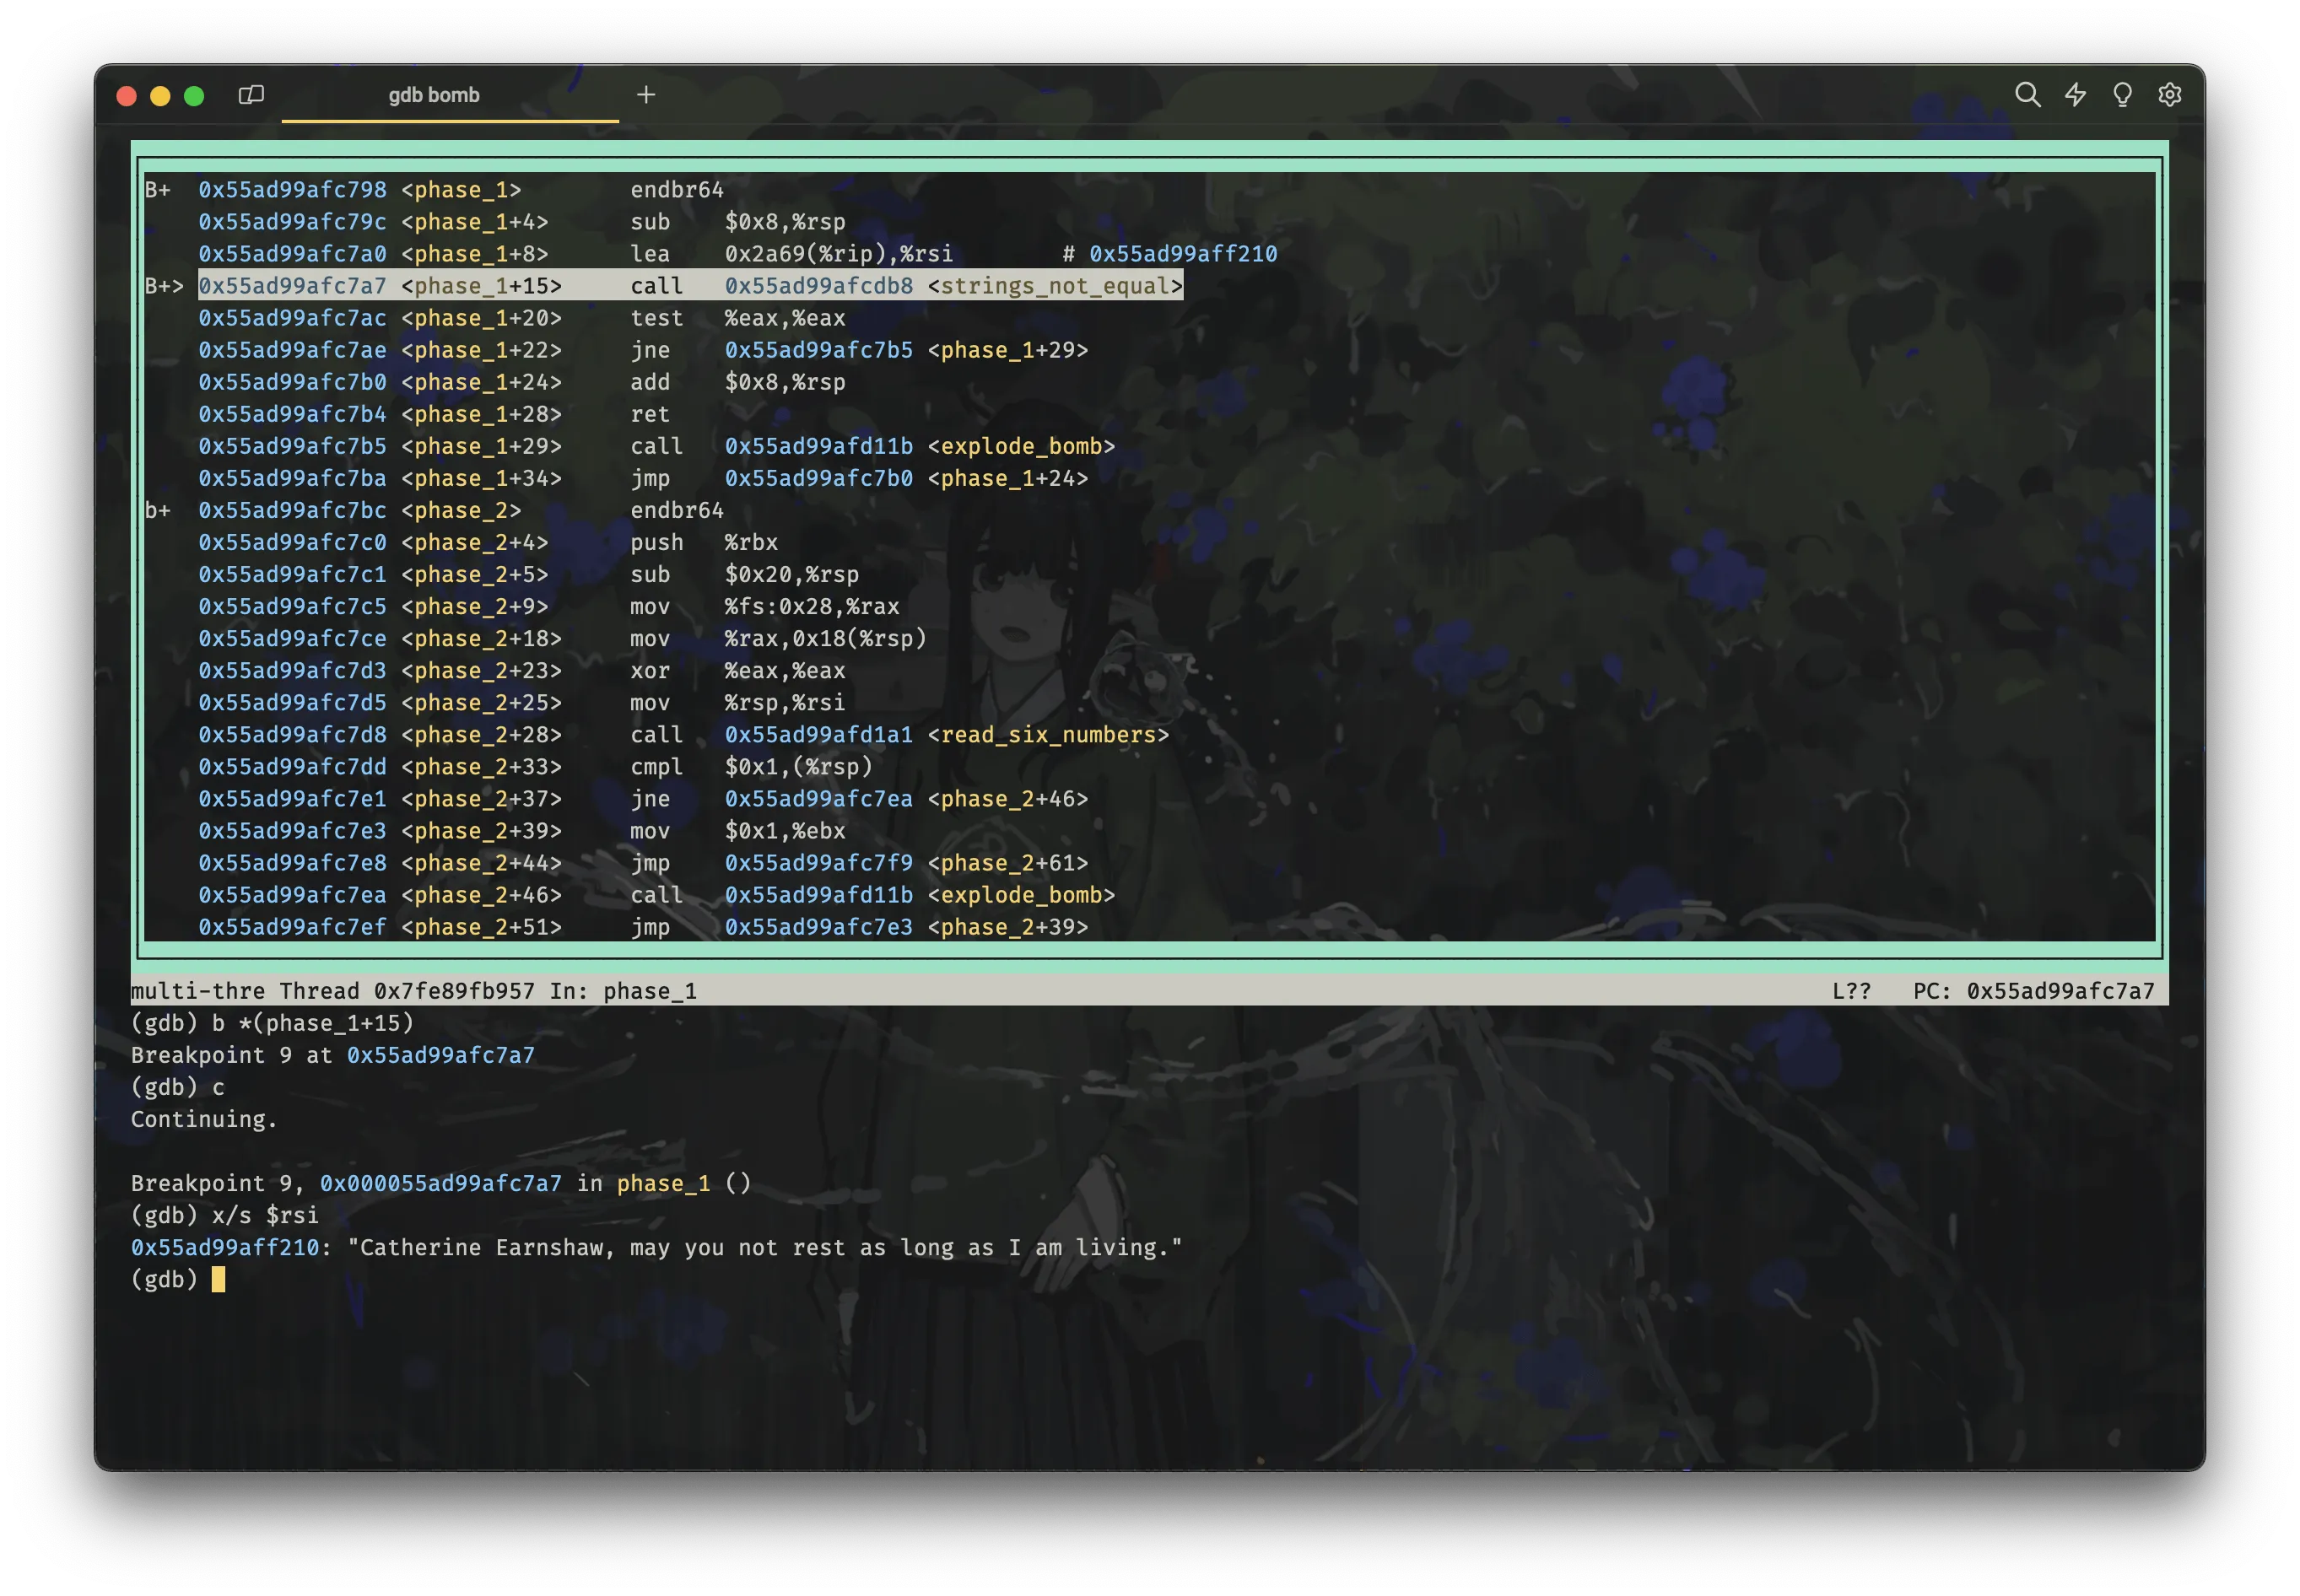Click the b+ breakpoint marker on the phase_2 line
The height and width of the screenshot is (1596, 2300).
[158, 510]
